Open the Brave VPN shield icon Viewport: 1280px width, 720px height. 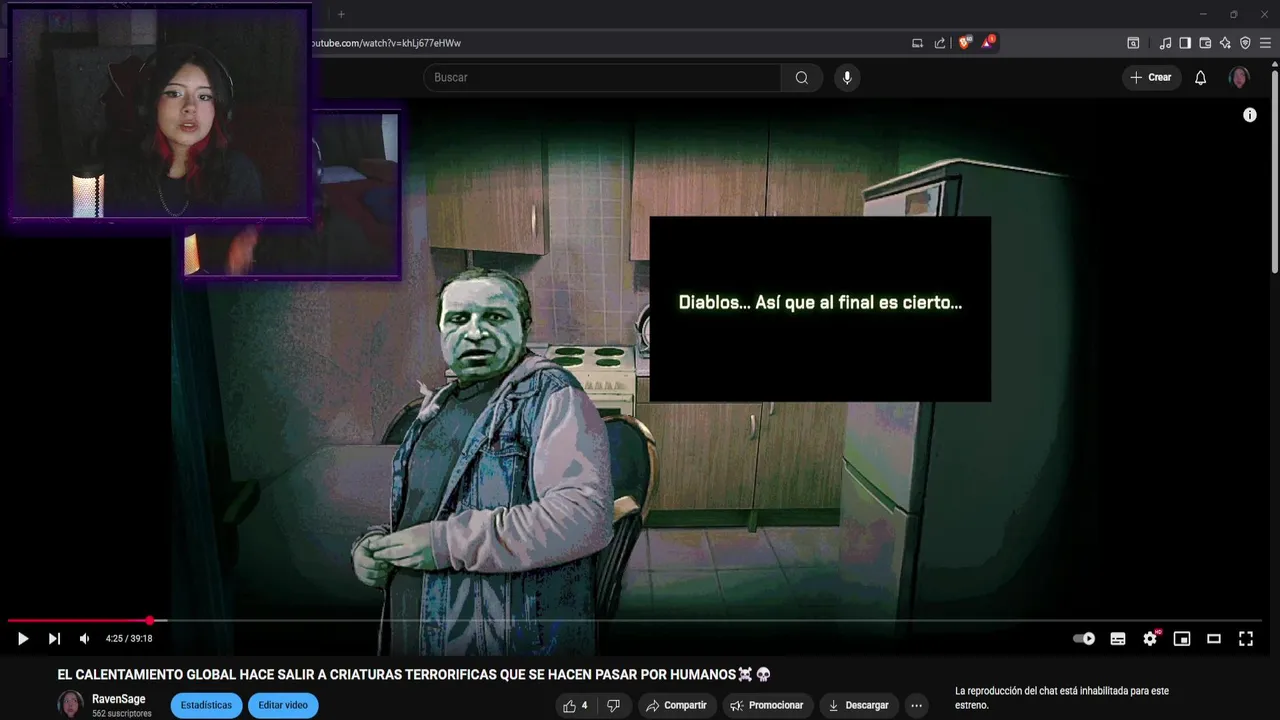pyautogui.click(x=1245, y=43)
